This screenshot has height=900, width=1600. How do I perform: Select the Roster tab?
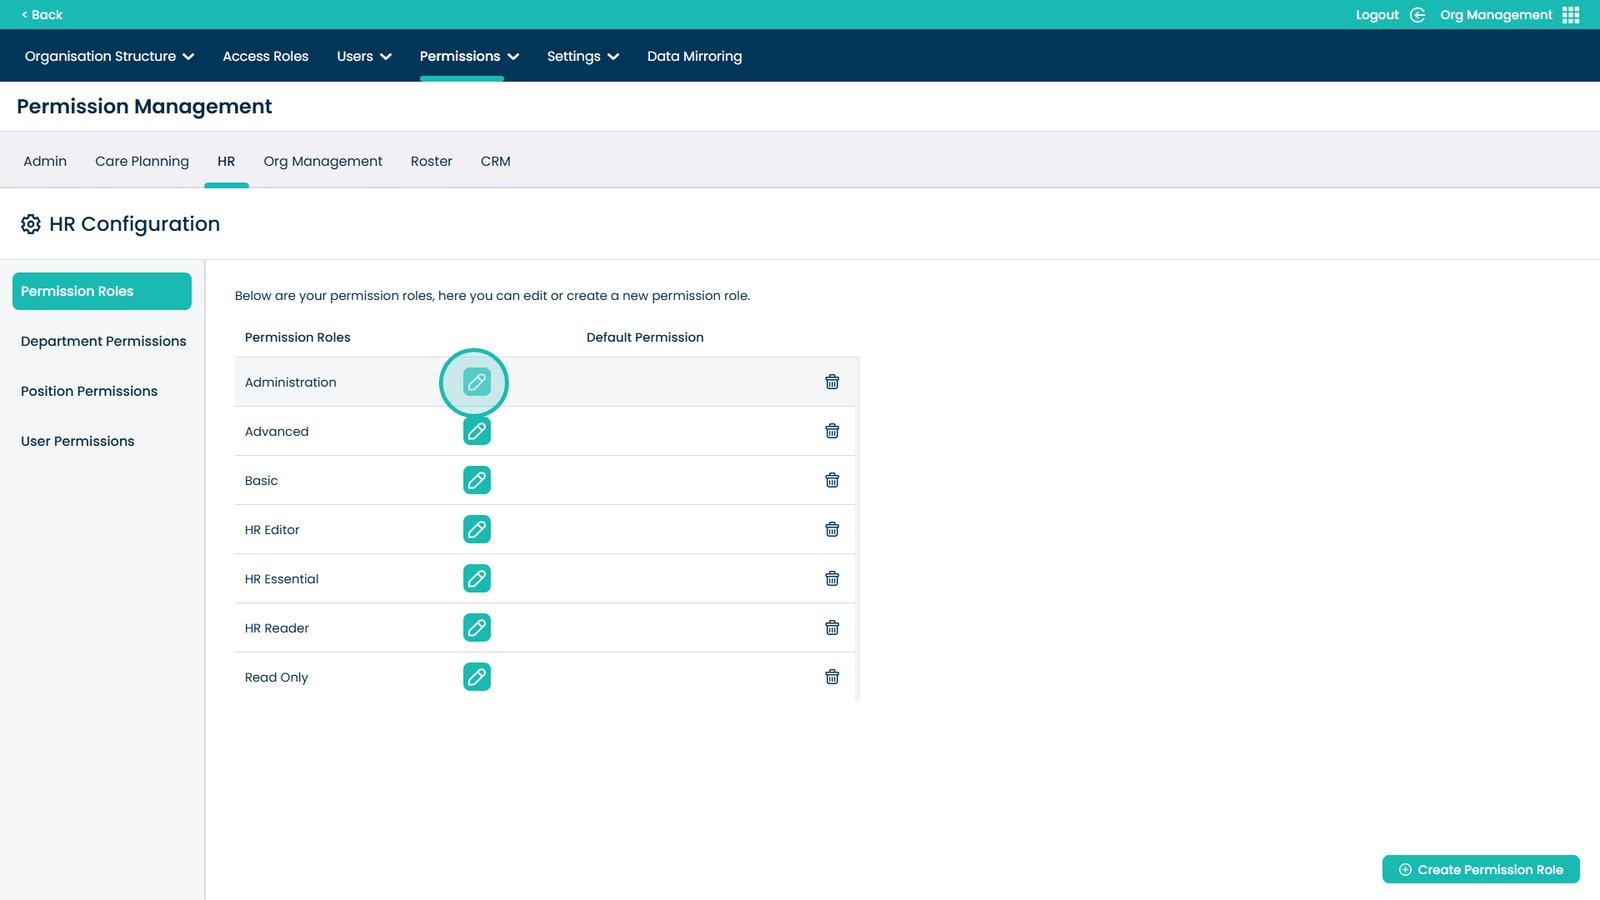431,161
